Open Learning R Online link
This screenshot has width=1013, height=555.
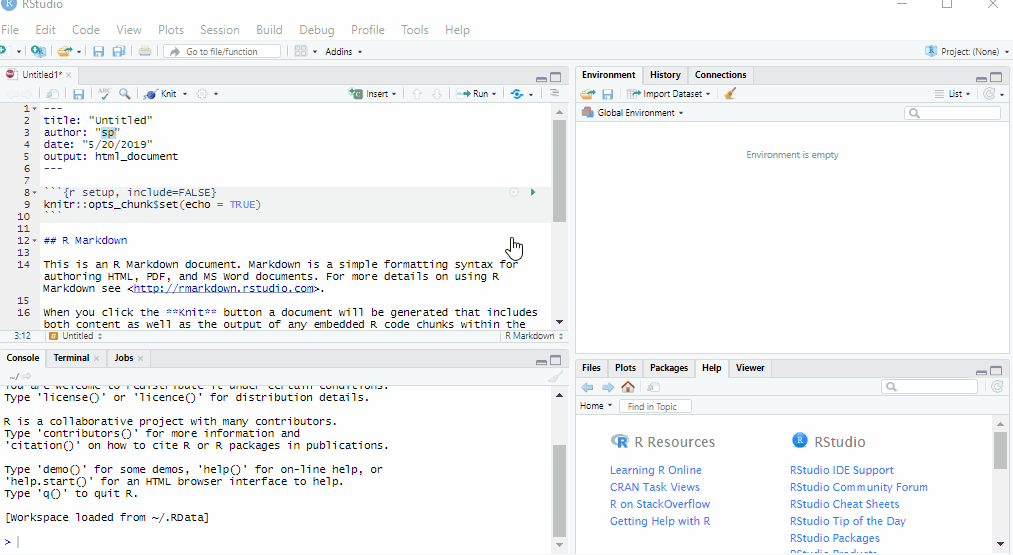[656, 470]
